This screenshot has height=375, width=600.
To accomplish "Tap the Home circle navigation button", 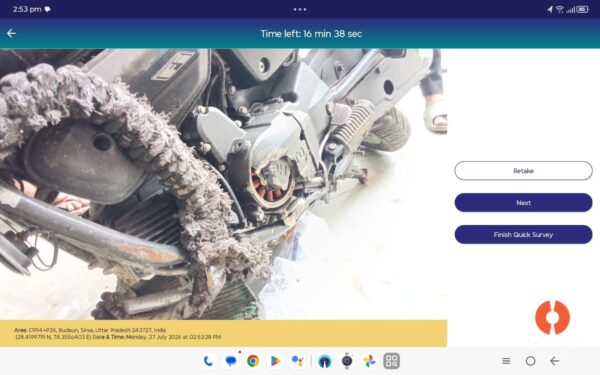I will tap(530, 361).
